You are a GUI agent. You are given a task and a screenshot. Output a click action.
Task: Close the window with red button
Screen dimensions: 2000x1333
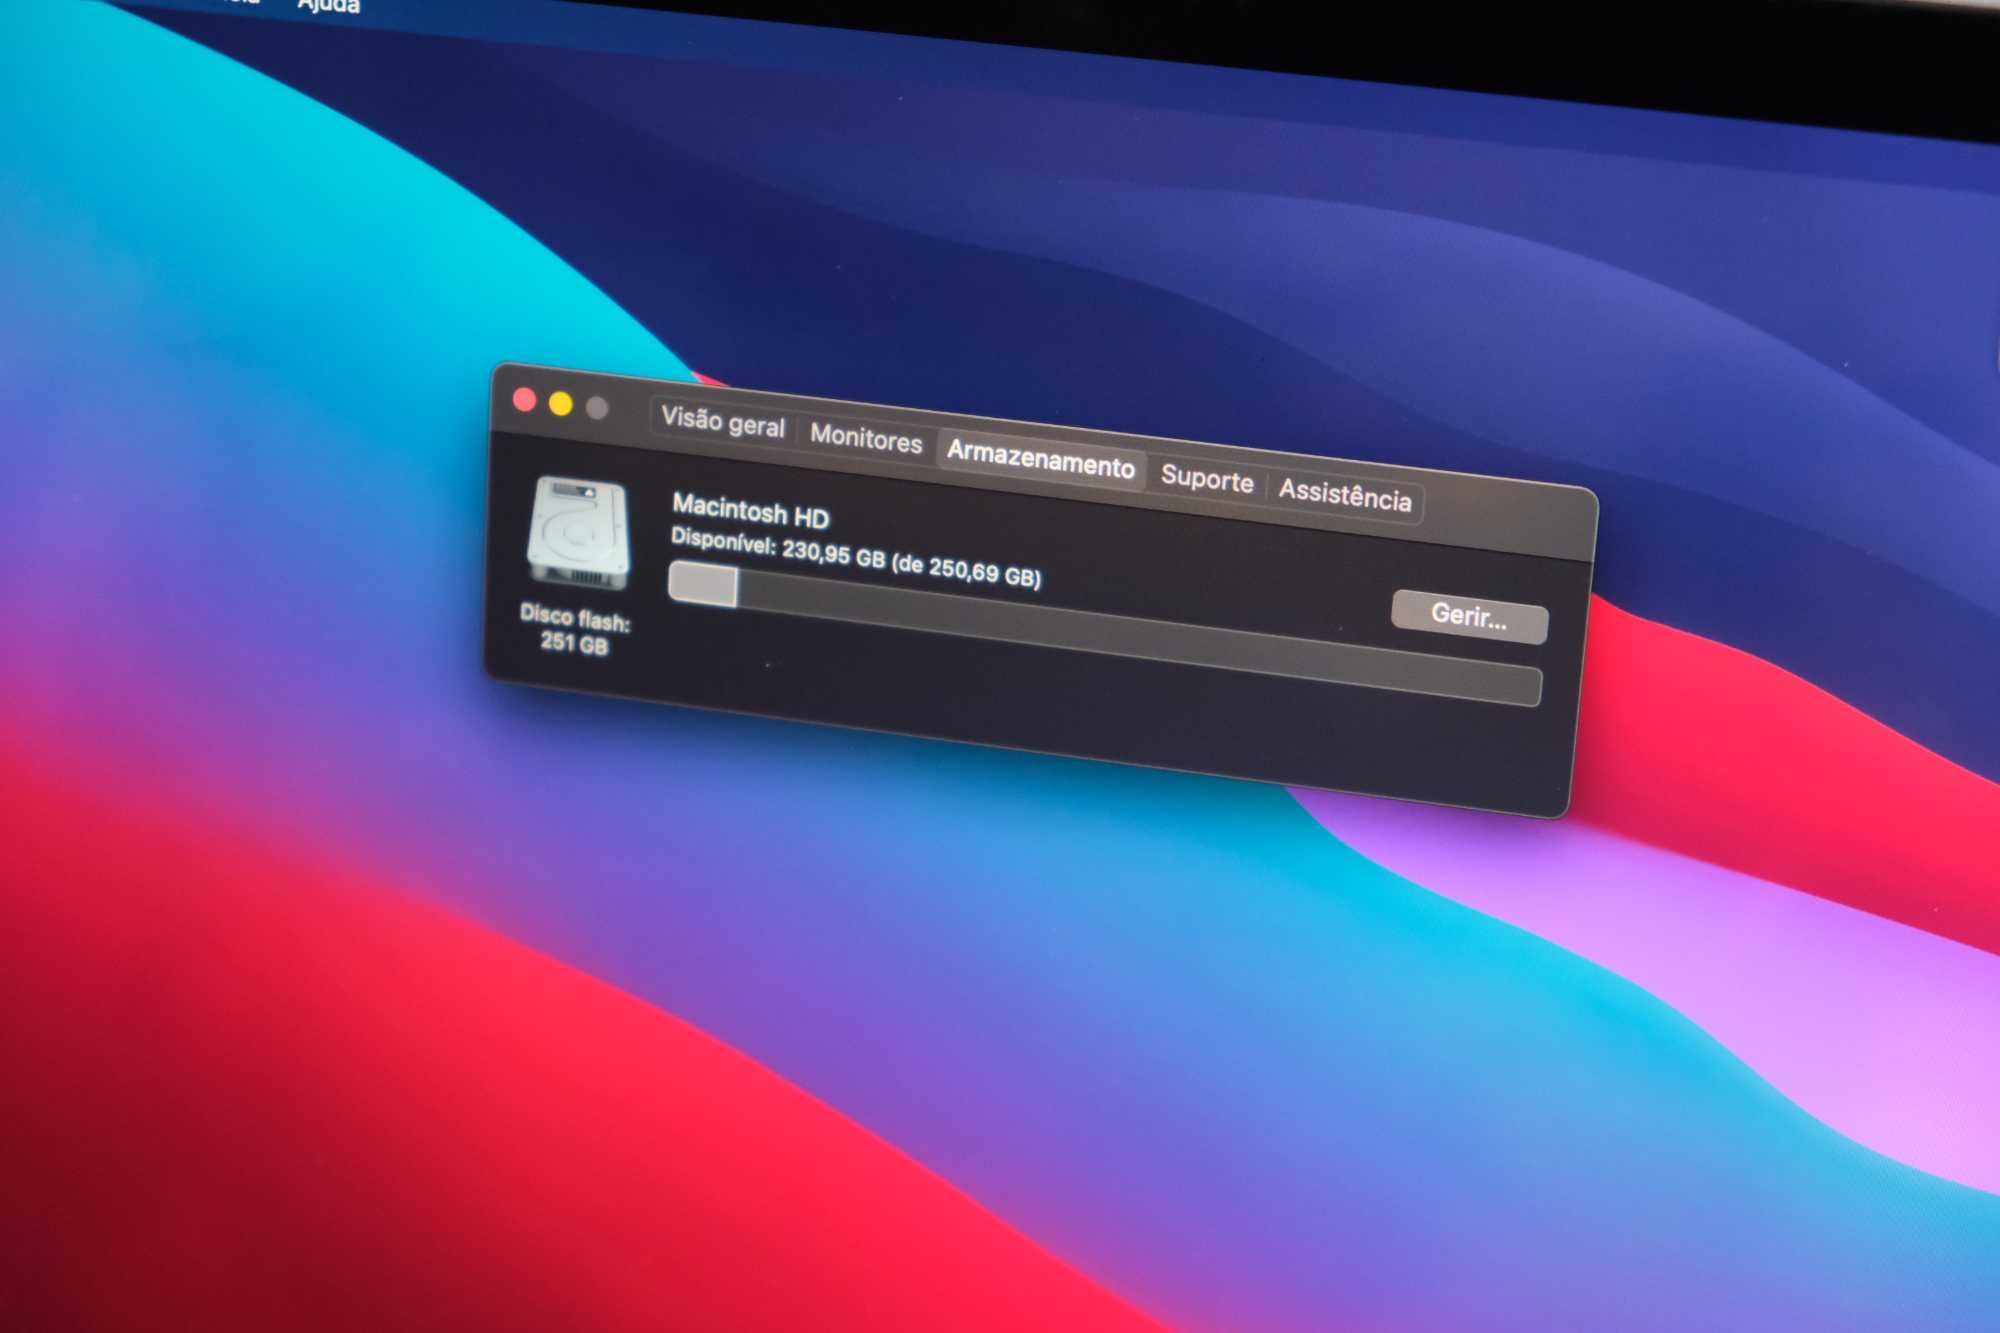(524, 400)
